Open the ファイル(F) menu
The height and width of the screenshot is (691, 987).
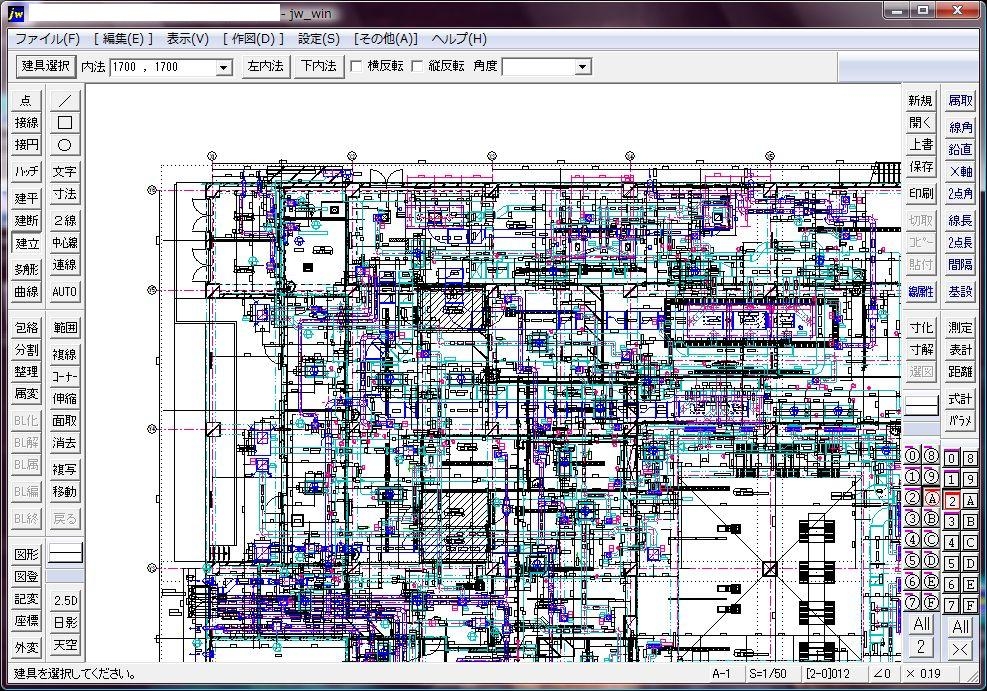coord(47,39)
